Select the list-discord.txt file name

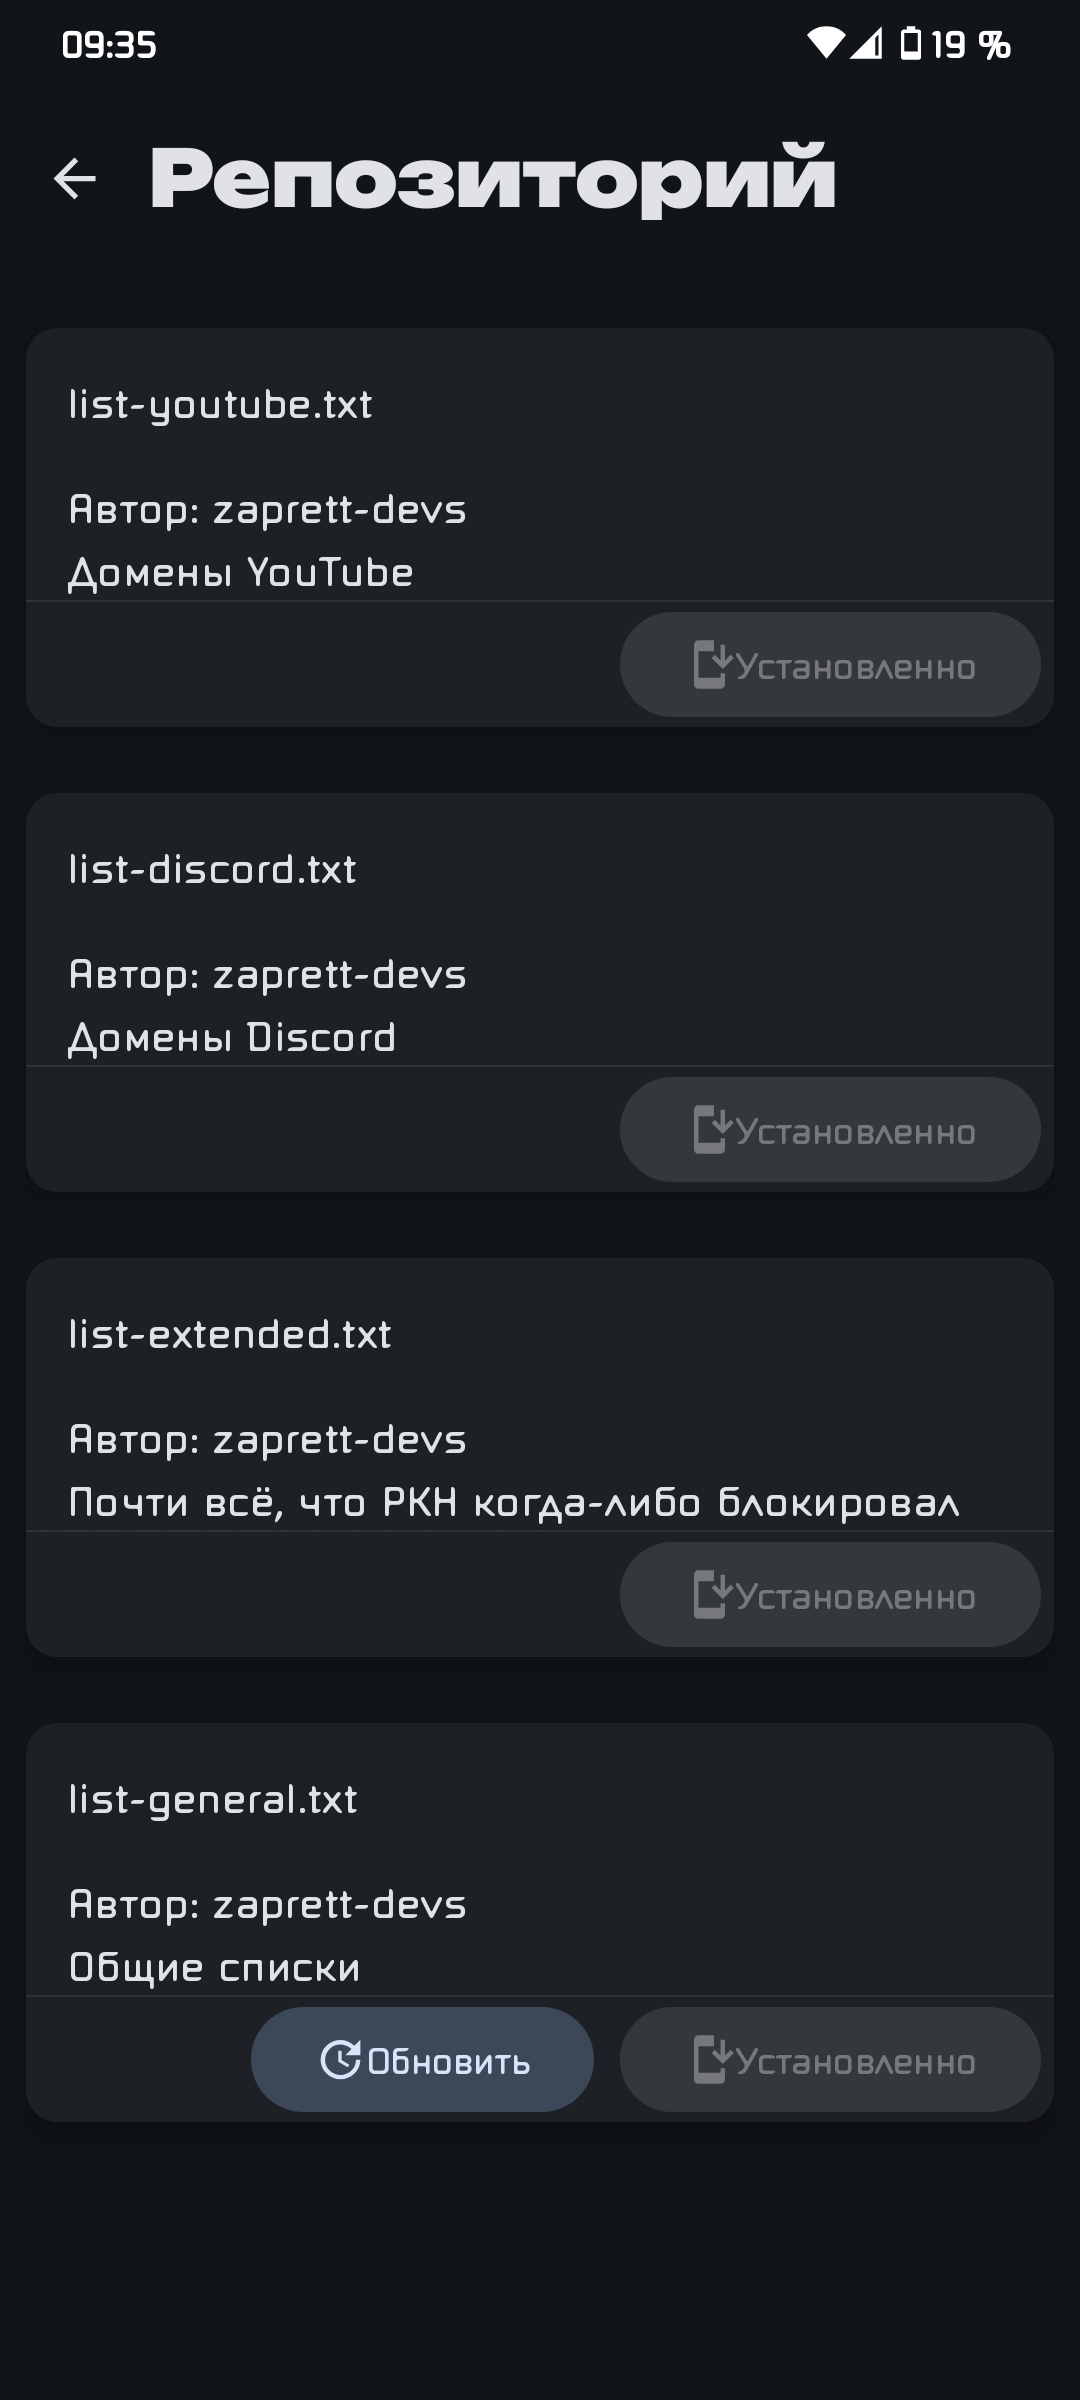click(213, 869)
